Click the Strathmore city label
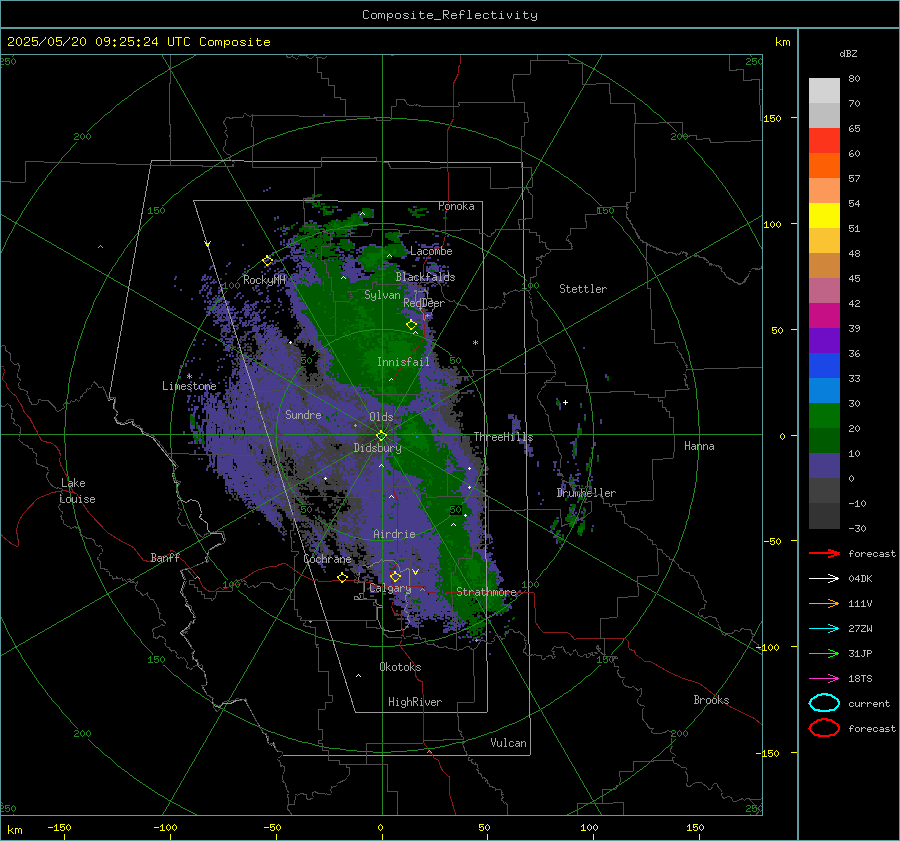This screenshot has width=900, height=841. (x=486, y=592)
